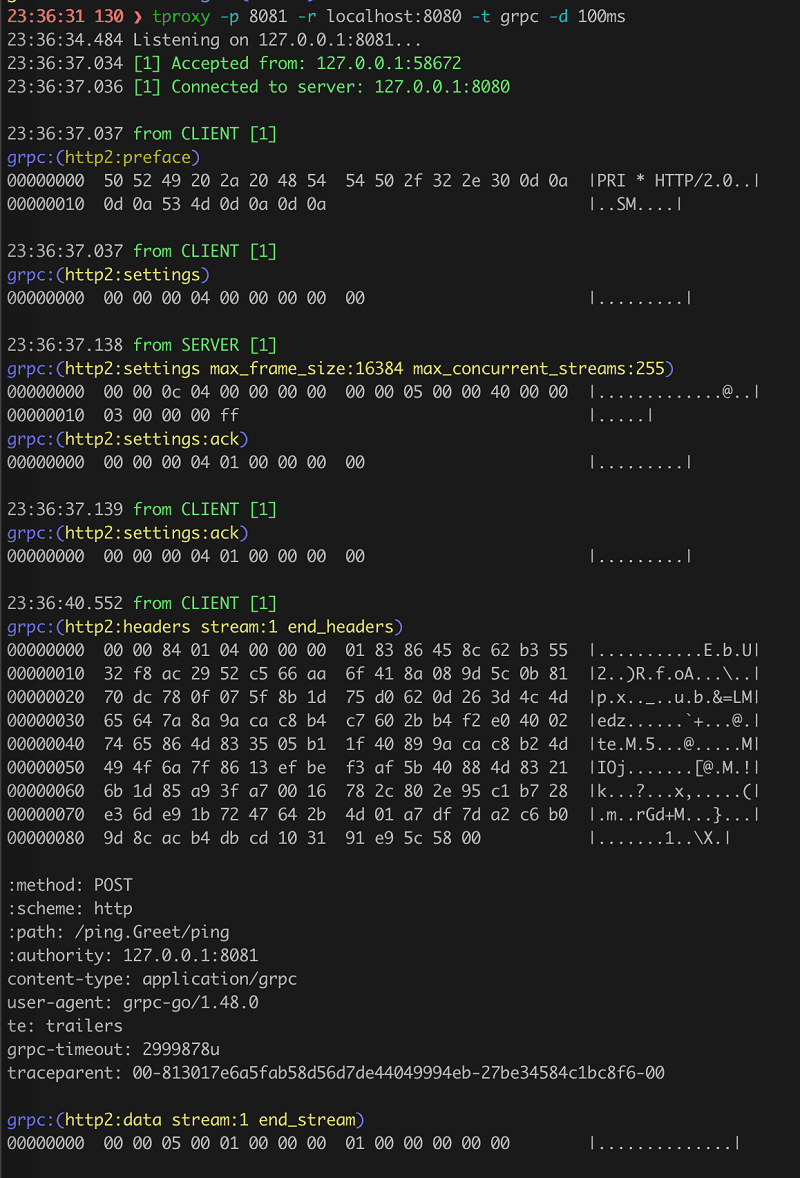Click the 'from SERVER [1]' header
The width and height of the screenshot is (800, 1178).
[x=205, y=345]
